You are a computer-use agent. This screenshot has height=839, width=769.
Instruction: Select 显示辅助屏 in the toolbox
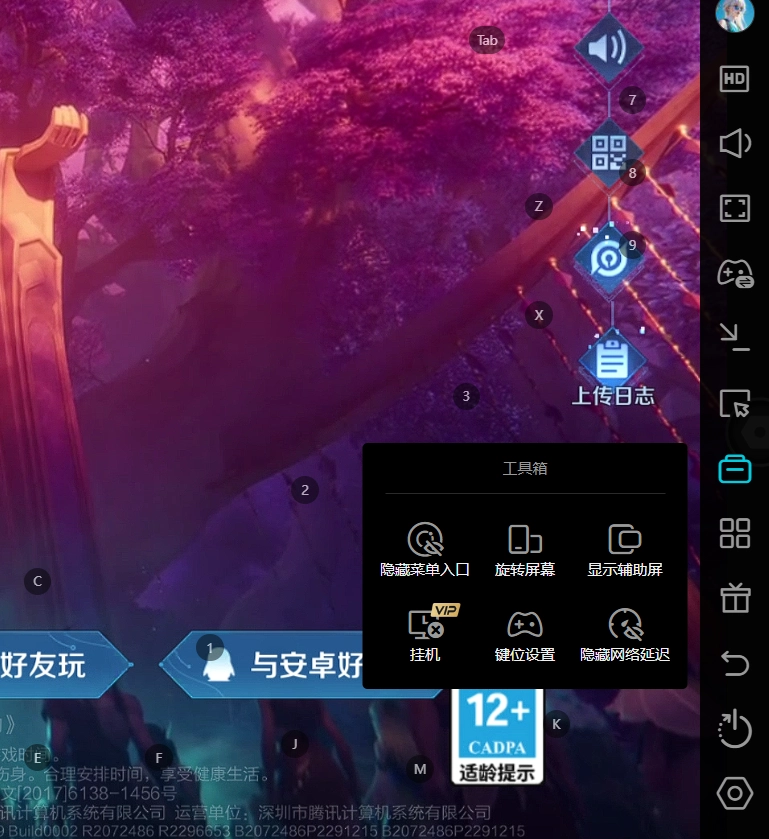pos(625,550)
